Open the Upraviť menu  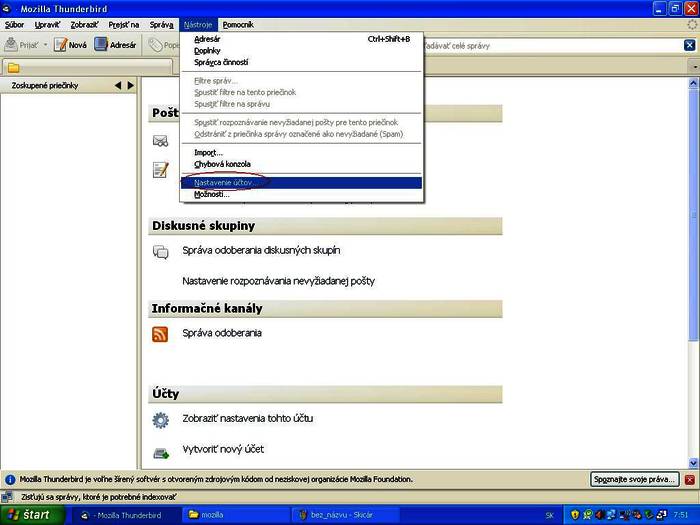click(x=47, y=25)
